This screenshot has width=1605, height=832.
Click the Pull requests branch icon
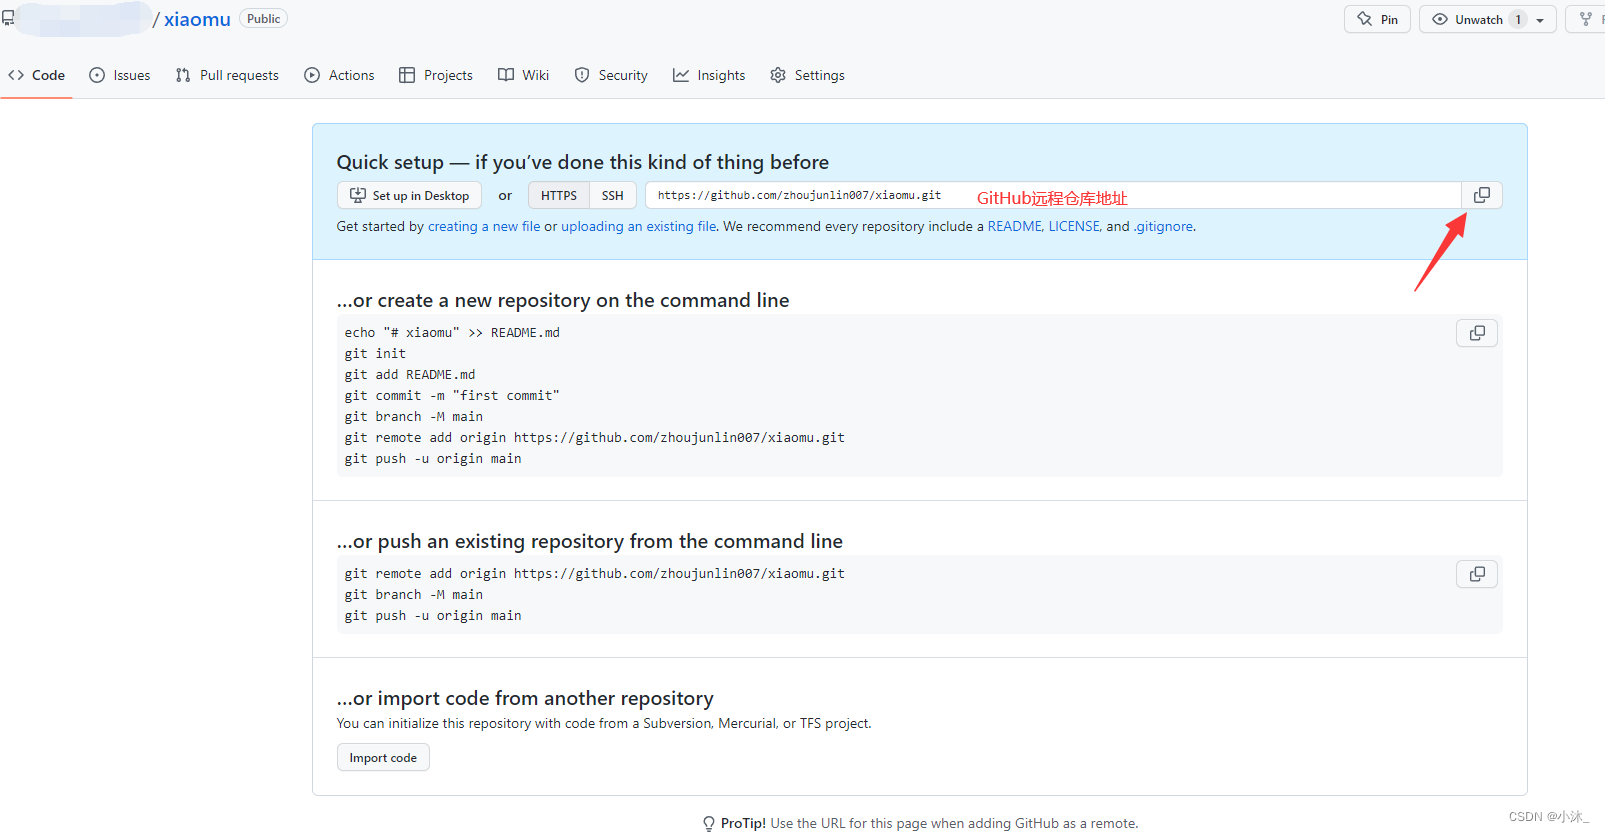tap(183, 75)
